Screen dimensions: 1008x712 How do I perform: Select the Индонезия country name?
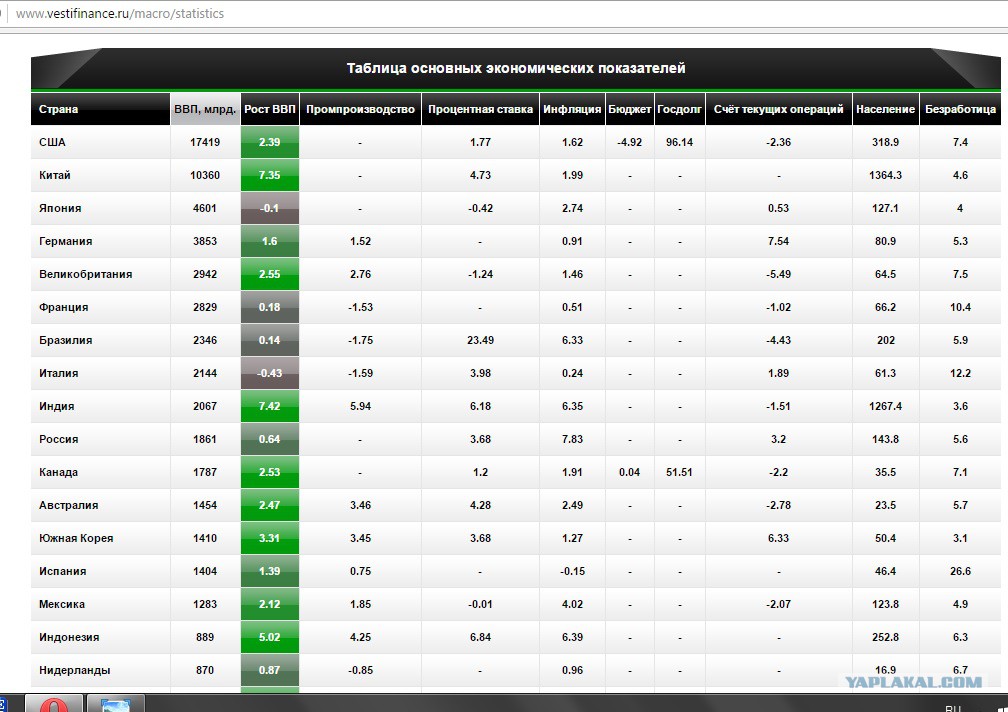pos(69,637)
